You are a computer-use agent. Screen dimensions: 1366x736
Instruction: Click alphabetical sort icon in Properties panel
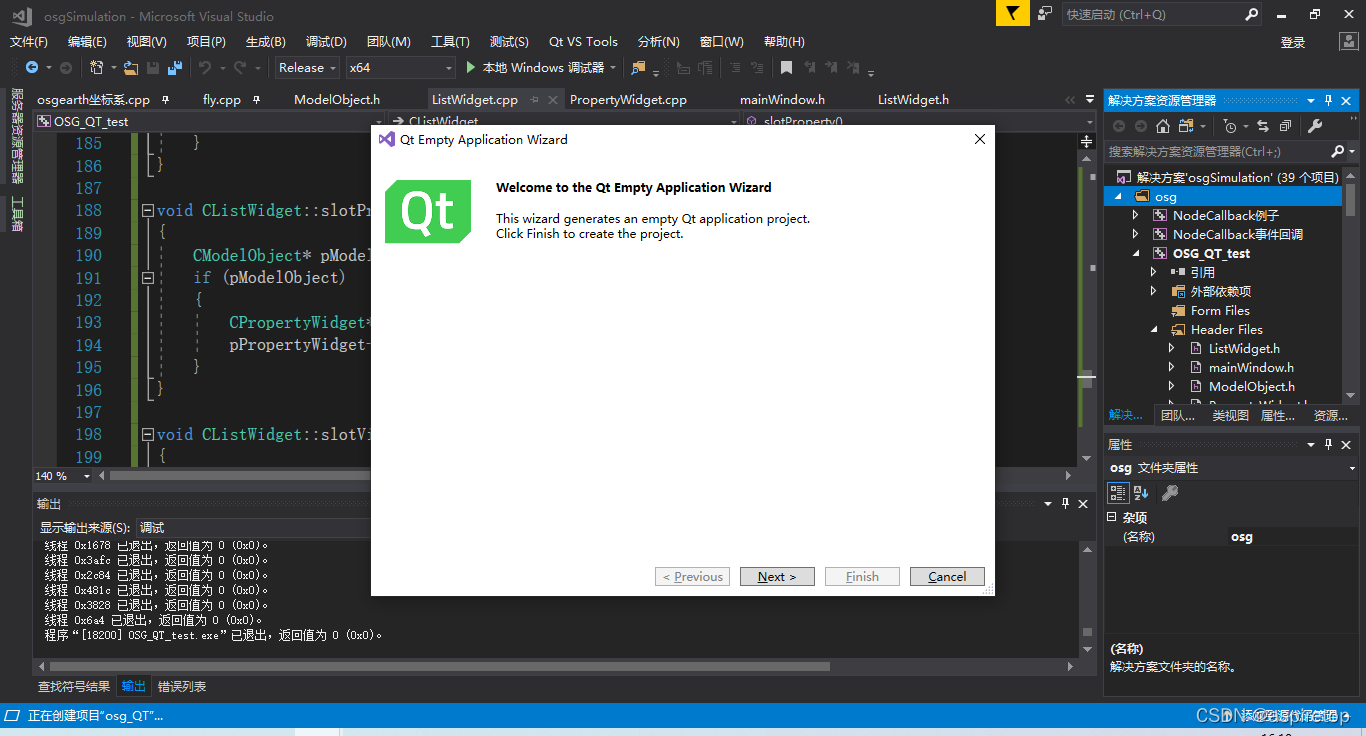1141,493
